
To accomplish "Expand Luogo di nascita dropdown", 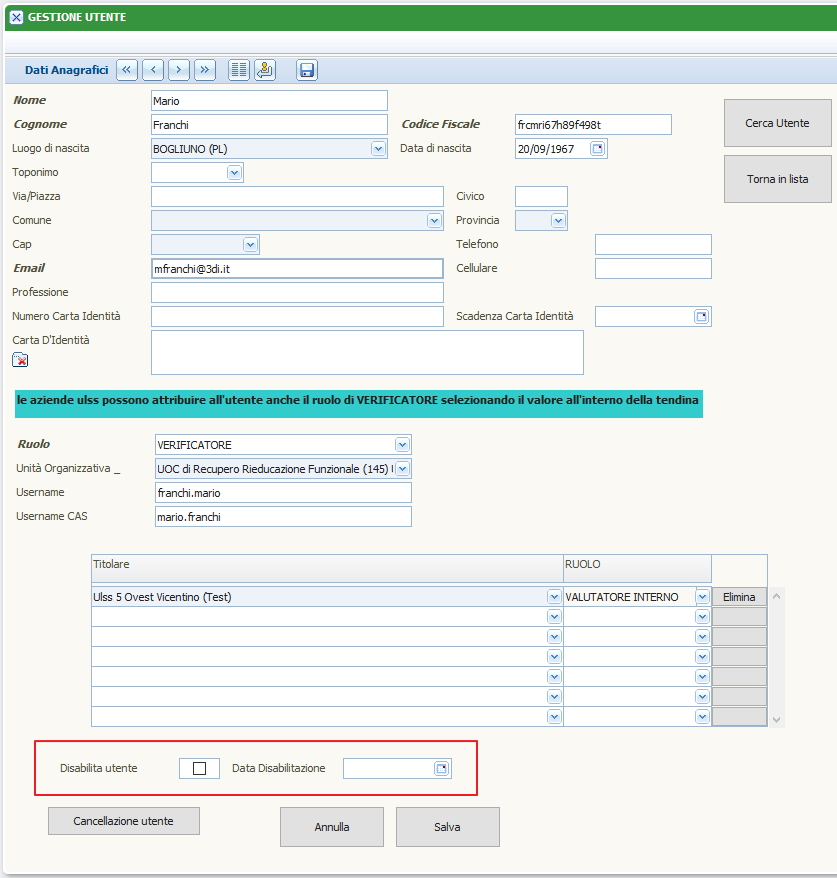I will 378,149.
